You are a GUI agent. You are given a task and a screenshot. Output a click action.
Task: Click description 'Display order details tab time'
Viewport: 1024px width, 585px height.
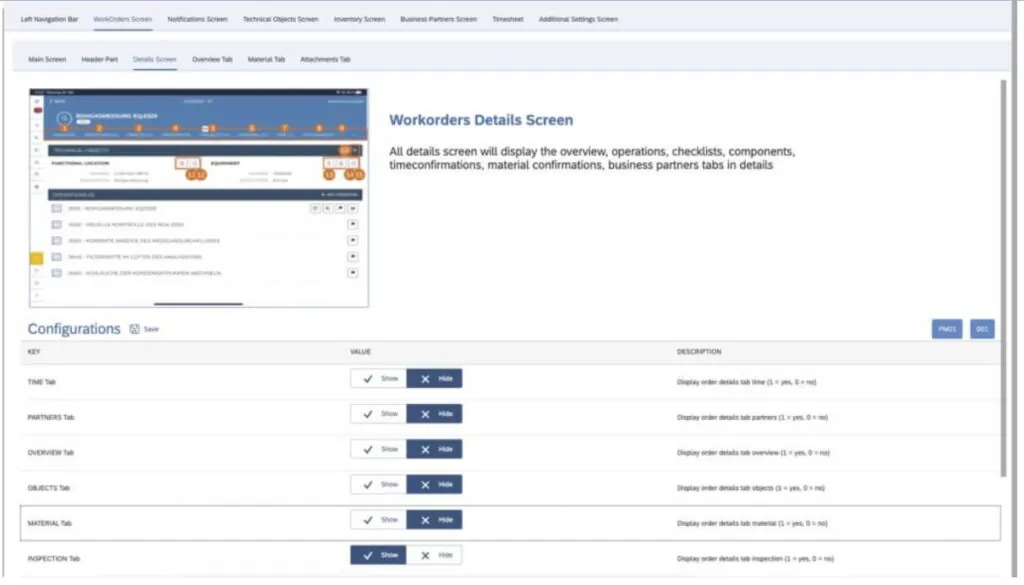click(746, 382)
